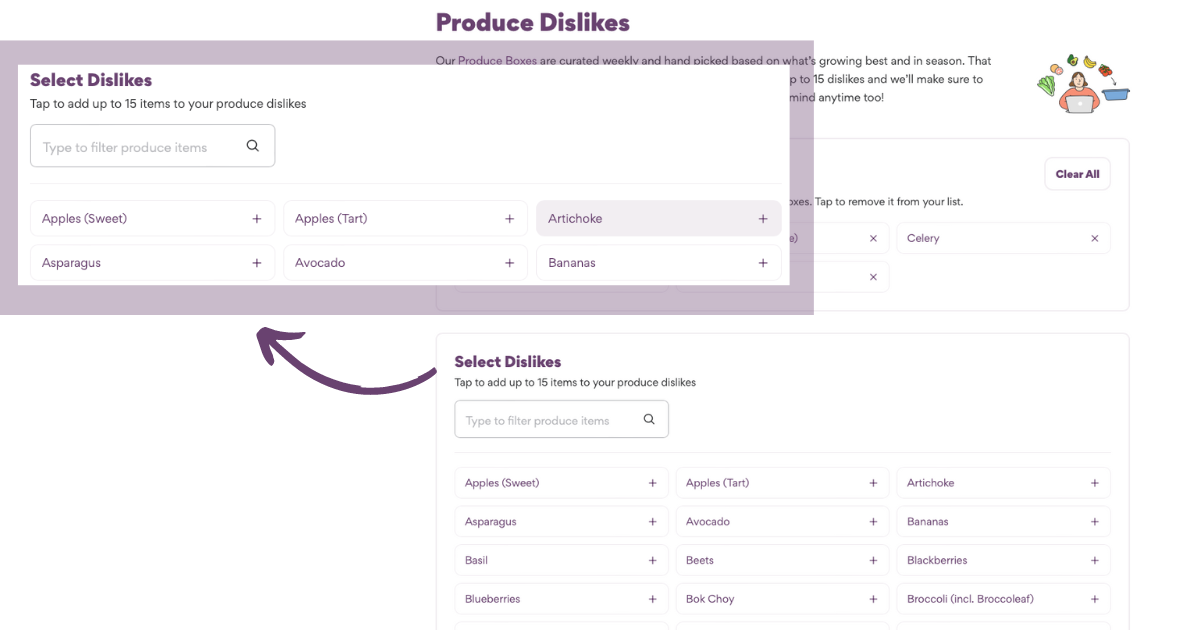Add Basil using its plus icon
The width and height of the screenshot is (1200, 630).
(x=652, y=561)
